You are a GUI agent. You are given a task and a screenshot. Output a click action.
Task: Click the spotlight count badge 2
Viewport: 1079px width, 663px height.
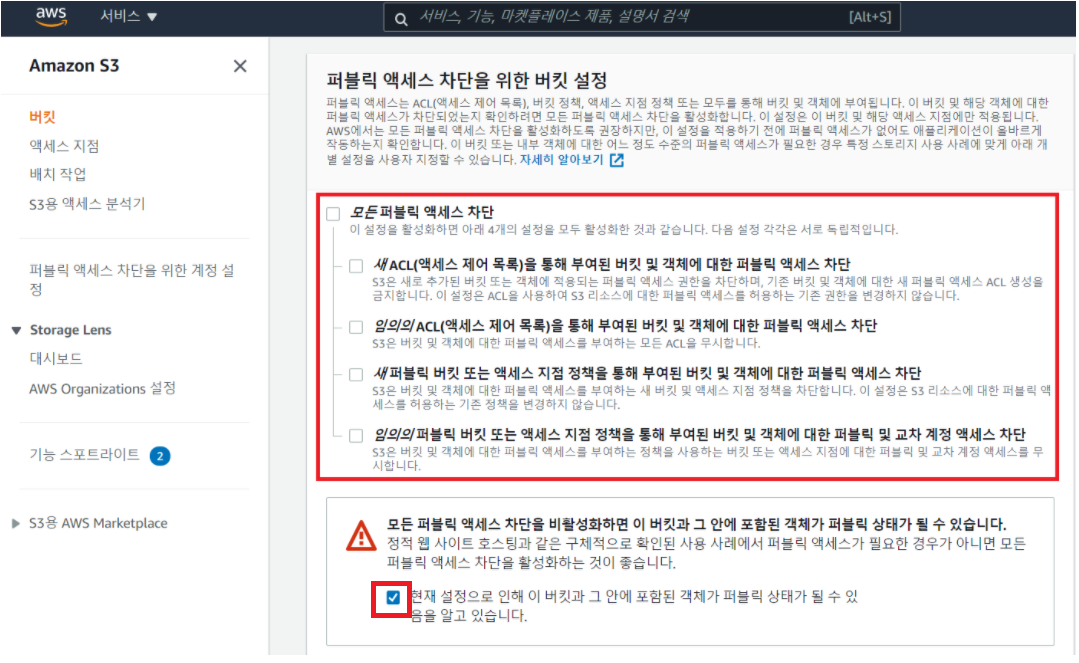coord(160,456)
